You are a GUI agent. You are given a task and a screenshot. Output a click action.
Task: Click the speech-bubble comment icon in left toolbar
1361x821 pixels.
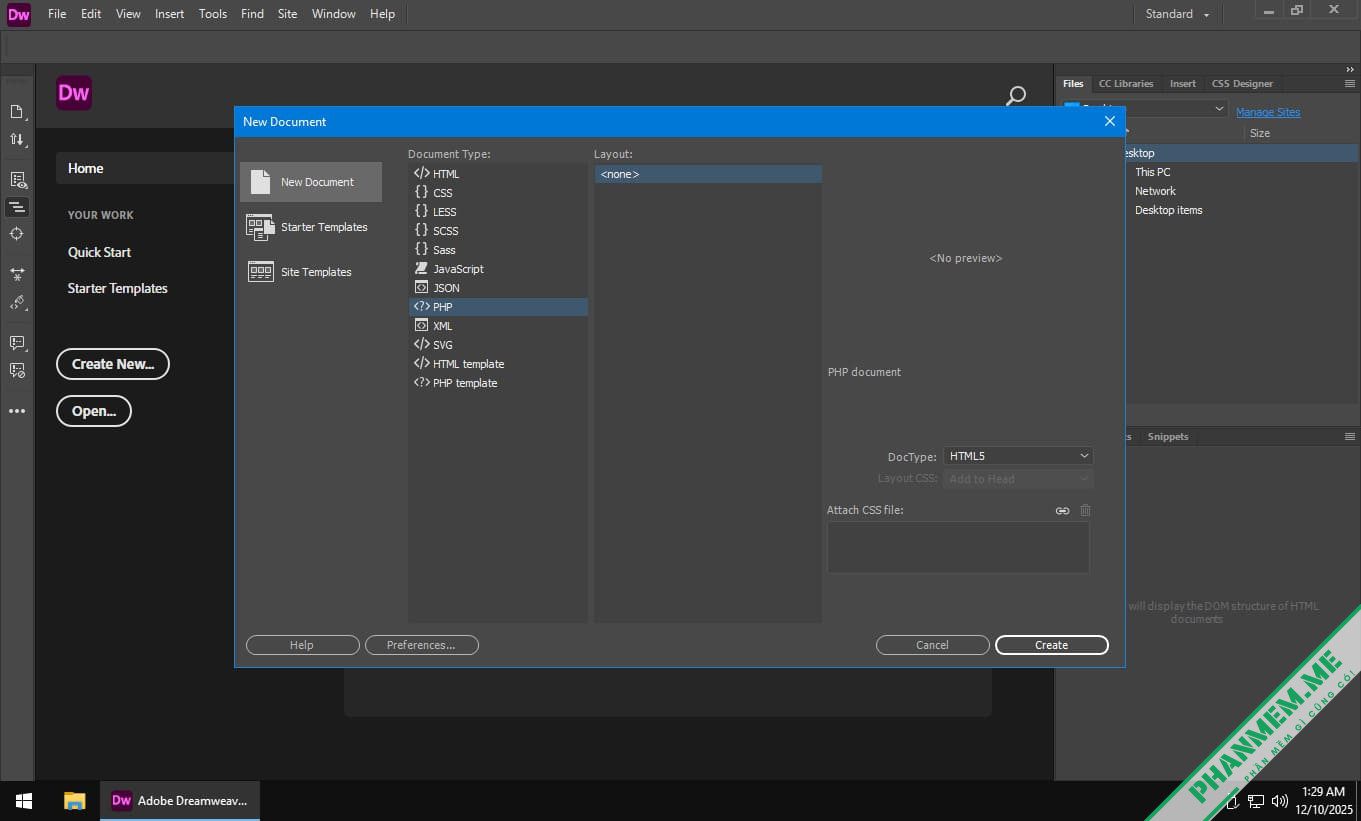coord(17,342)
